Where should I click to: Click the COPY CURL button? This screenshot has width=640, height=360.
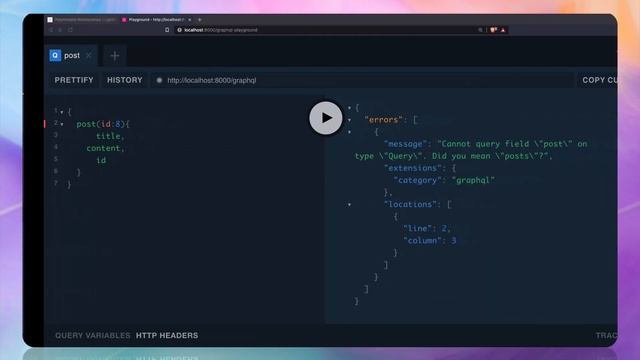[599, 80]
